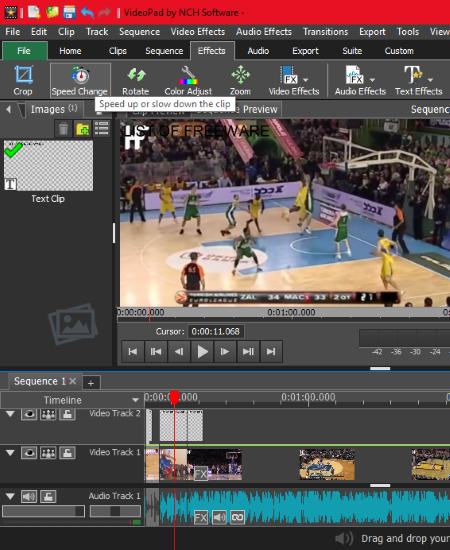Expand Text Effects dropdown arrow

tap(430, 80)
